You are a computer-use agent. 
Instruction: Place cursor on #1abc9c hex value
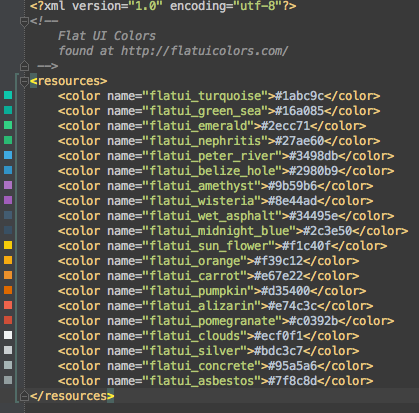(x=299, y=96)
